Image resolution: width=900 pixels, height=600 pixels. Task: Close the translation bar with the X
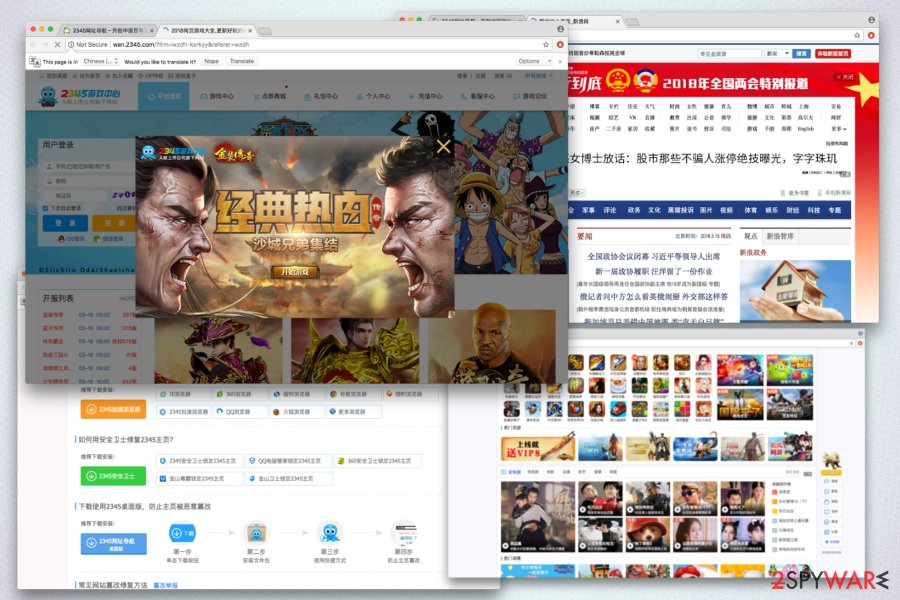coord(560,61)
